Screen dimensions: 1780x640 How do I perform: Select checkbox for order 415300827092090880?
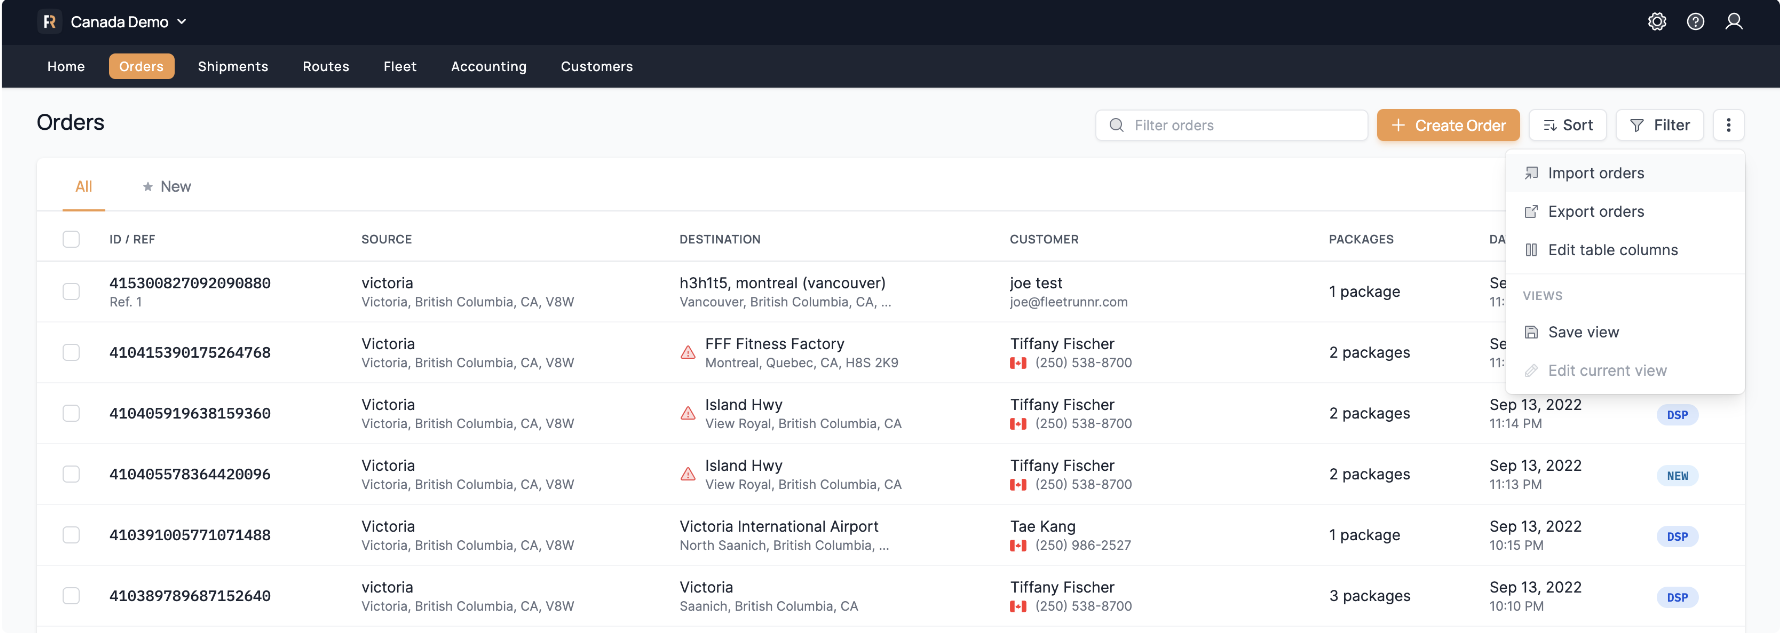[x=71, y=292]
